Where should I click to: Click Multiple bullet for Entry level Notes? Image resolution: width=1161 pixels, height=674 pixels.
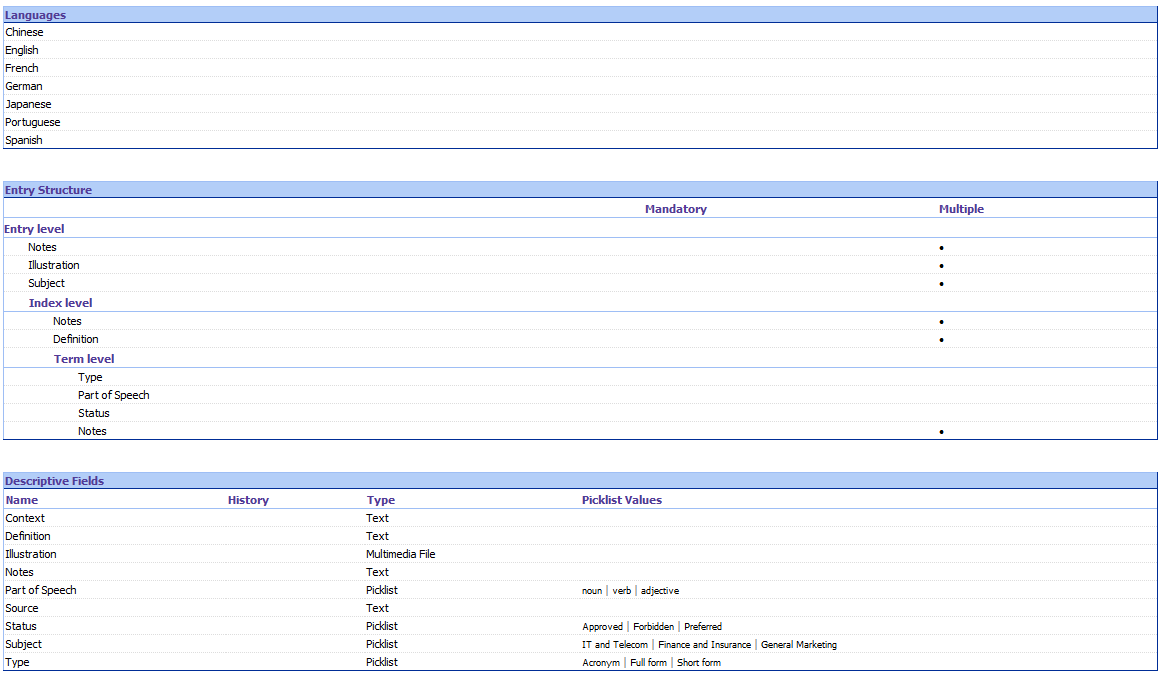point(941,248)
